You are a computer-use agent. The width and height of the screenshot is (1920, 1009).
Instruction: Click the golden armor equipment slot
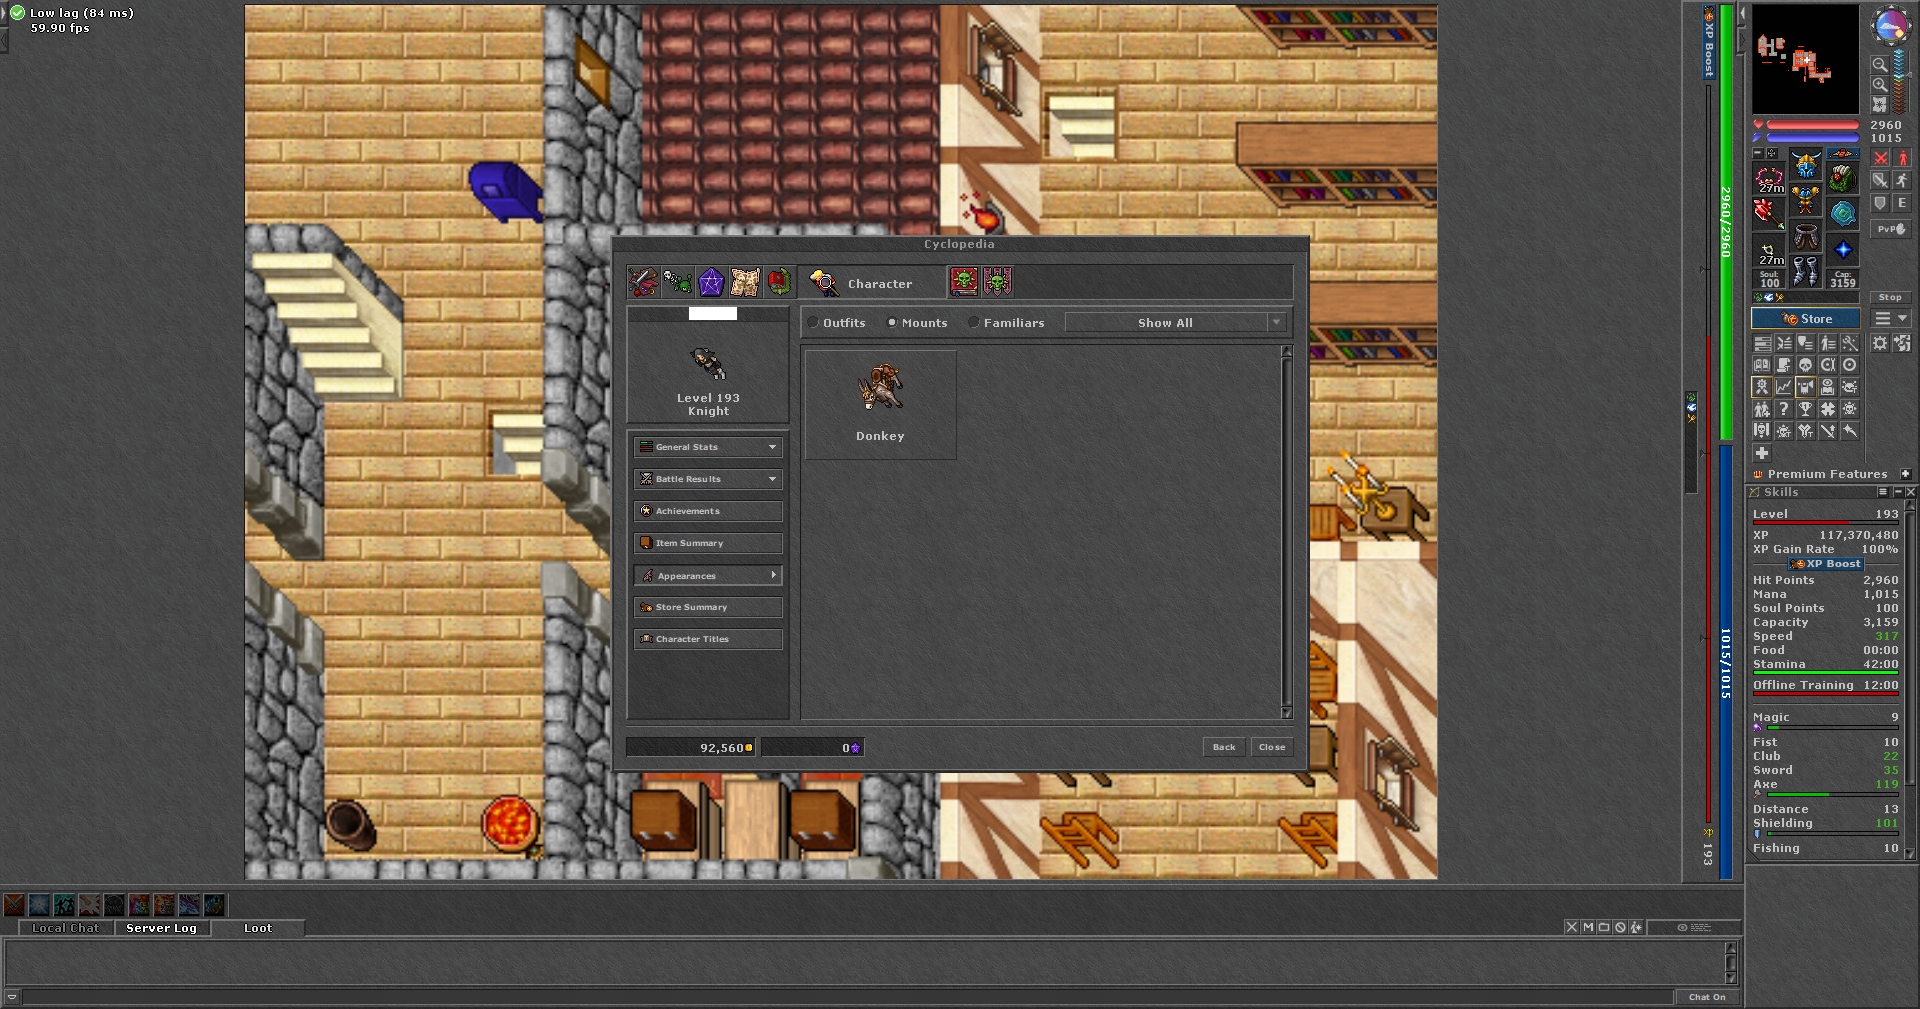(1806, 202)
